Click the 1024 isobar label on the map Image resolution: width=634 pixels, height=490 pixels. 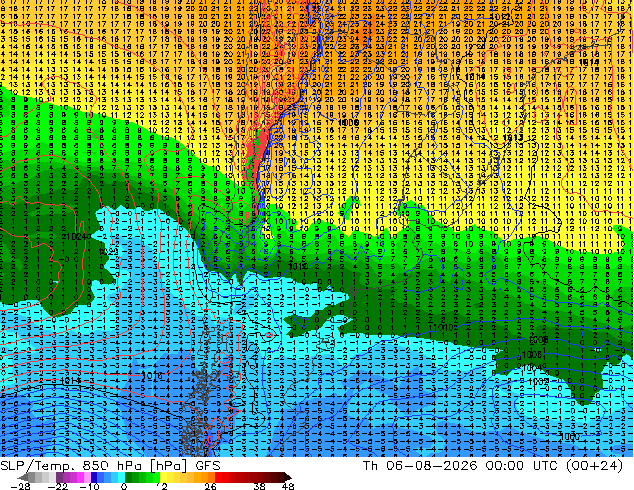[x=76, y=237]
